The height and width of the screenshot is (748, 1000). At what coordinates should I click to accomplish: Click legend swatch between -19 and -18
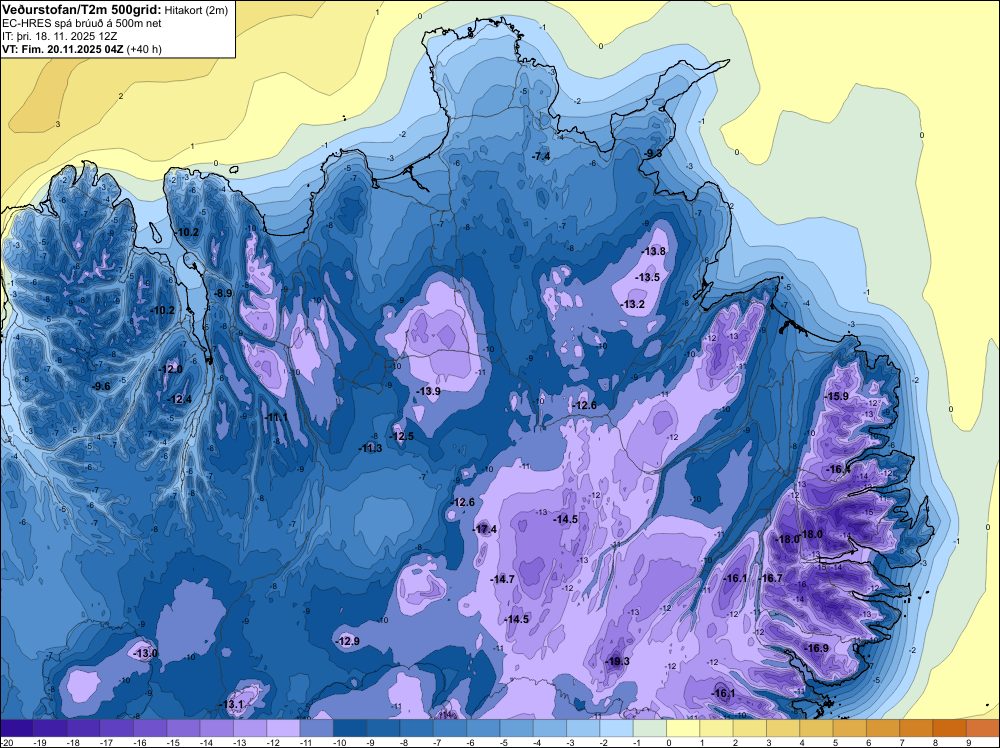pyautogui.click(x=50, y=728)
